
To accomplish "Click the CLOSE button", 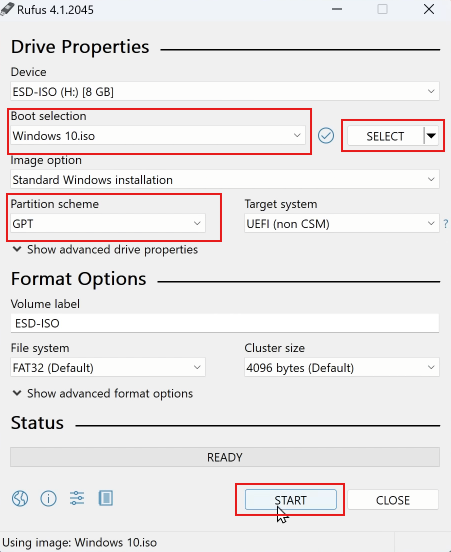I will (x=393, y=500).
